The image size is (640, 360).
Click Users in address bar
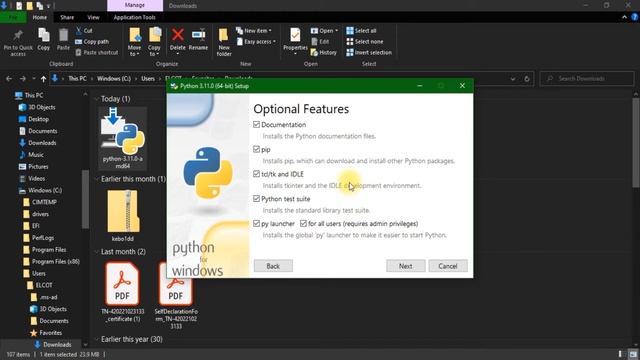148,79
